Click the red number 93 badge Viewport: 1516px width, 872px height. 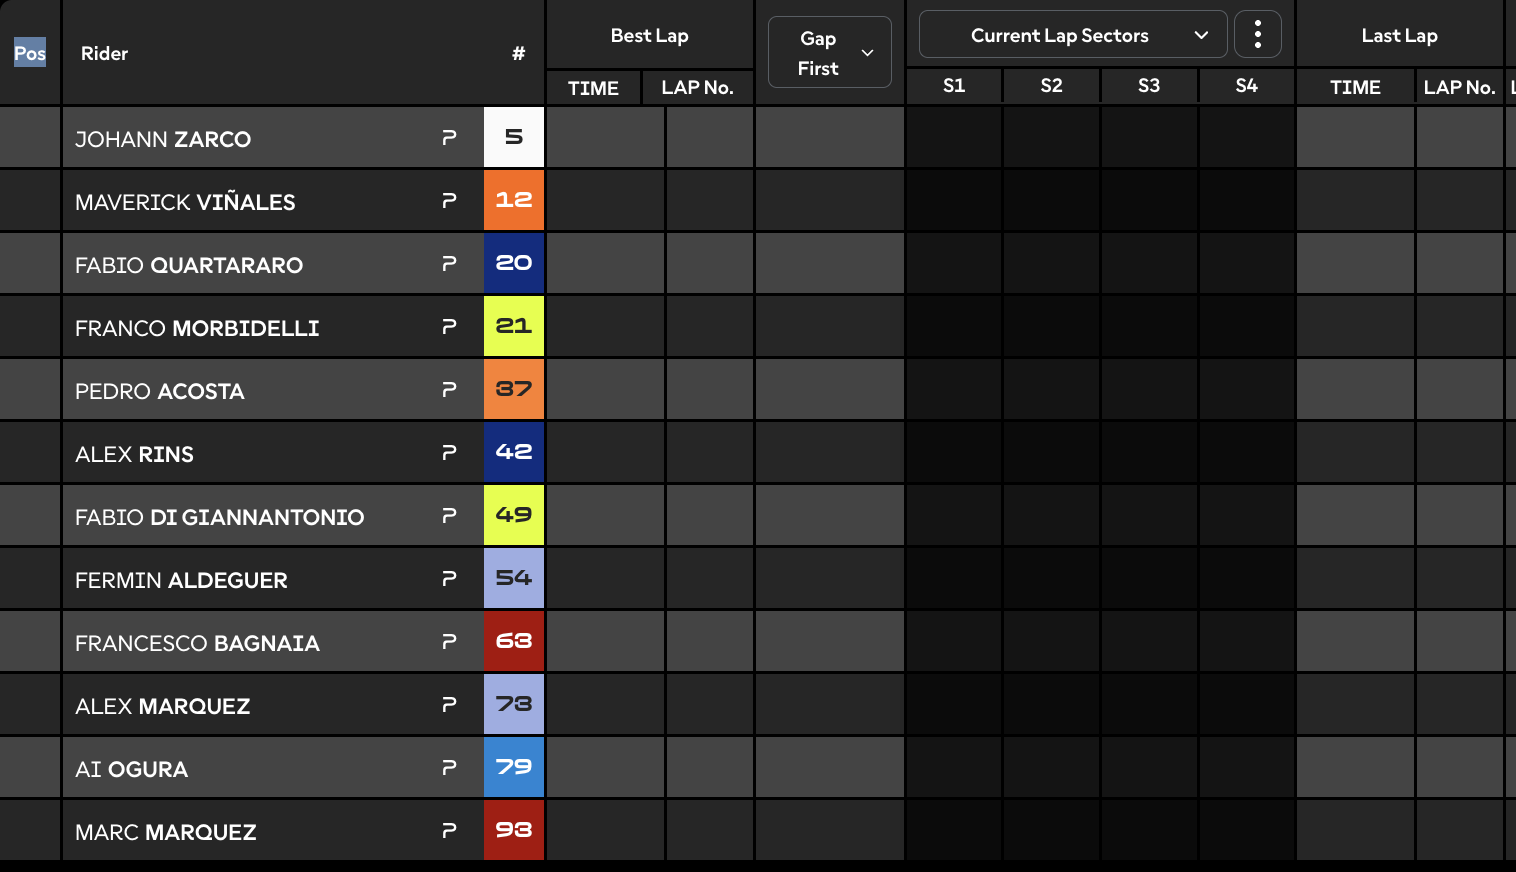click(x=514, y=830)
